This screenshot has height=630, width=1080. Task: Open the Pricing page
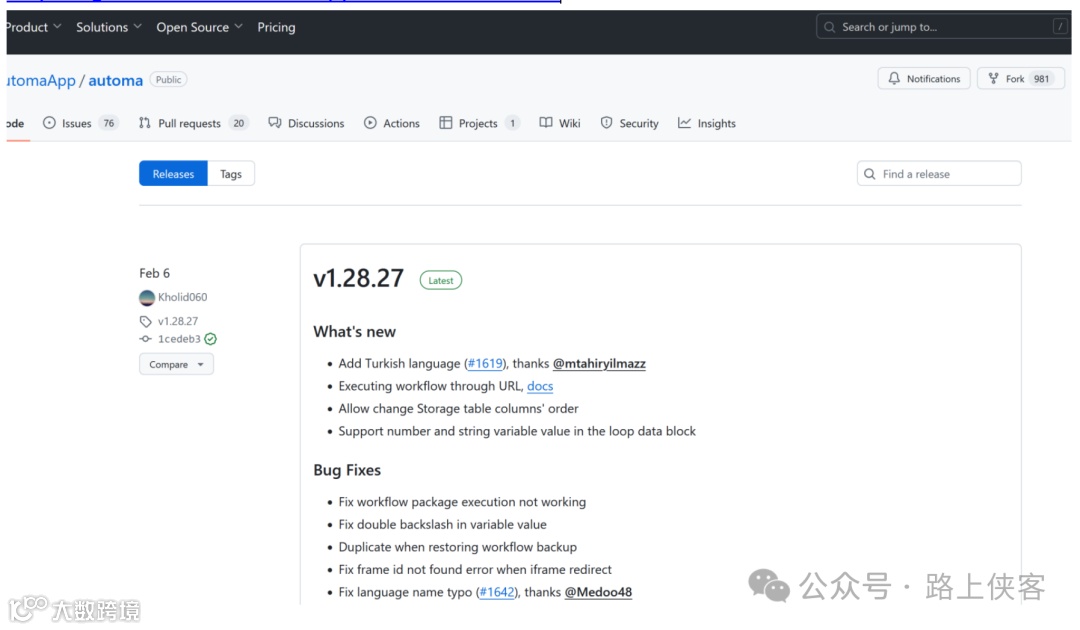[x=276, y=27]
